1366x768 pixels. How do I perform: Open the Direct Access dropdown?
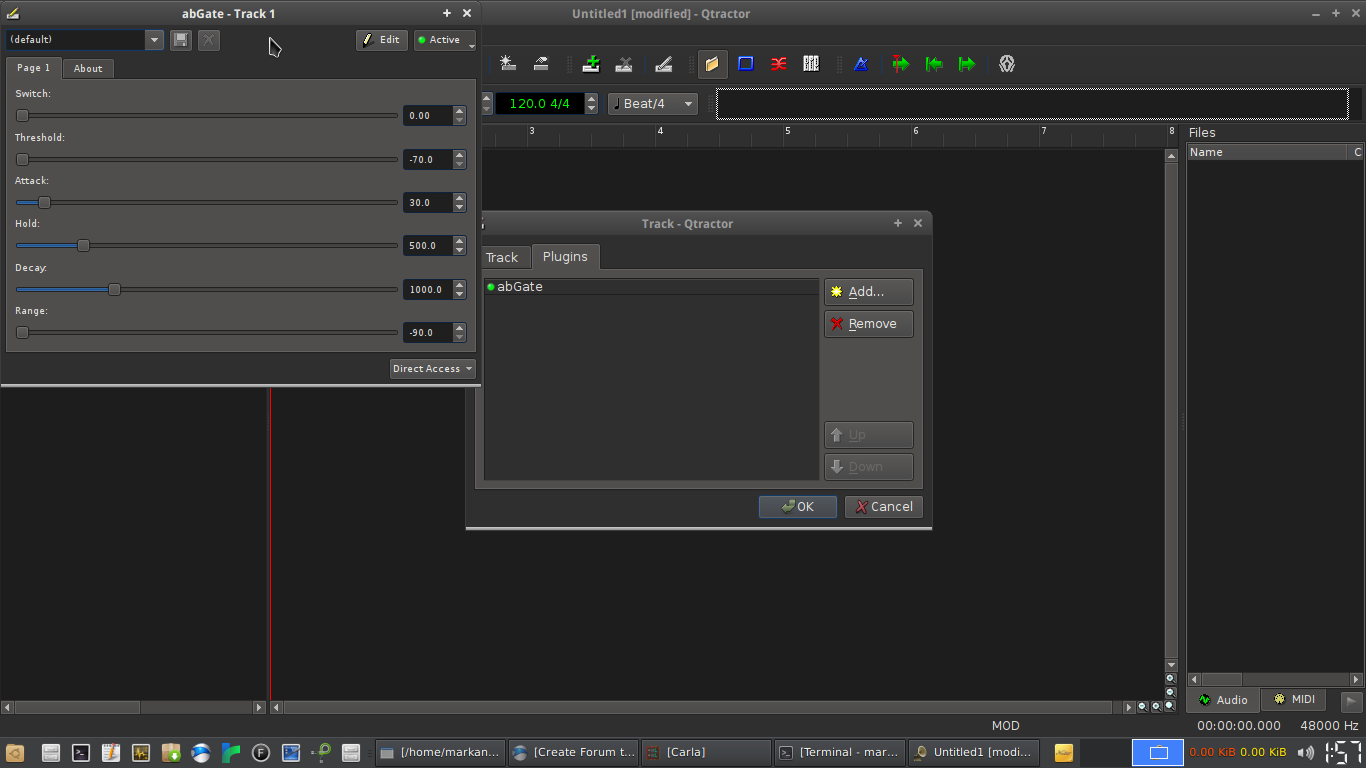pos(432,369)
